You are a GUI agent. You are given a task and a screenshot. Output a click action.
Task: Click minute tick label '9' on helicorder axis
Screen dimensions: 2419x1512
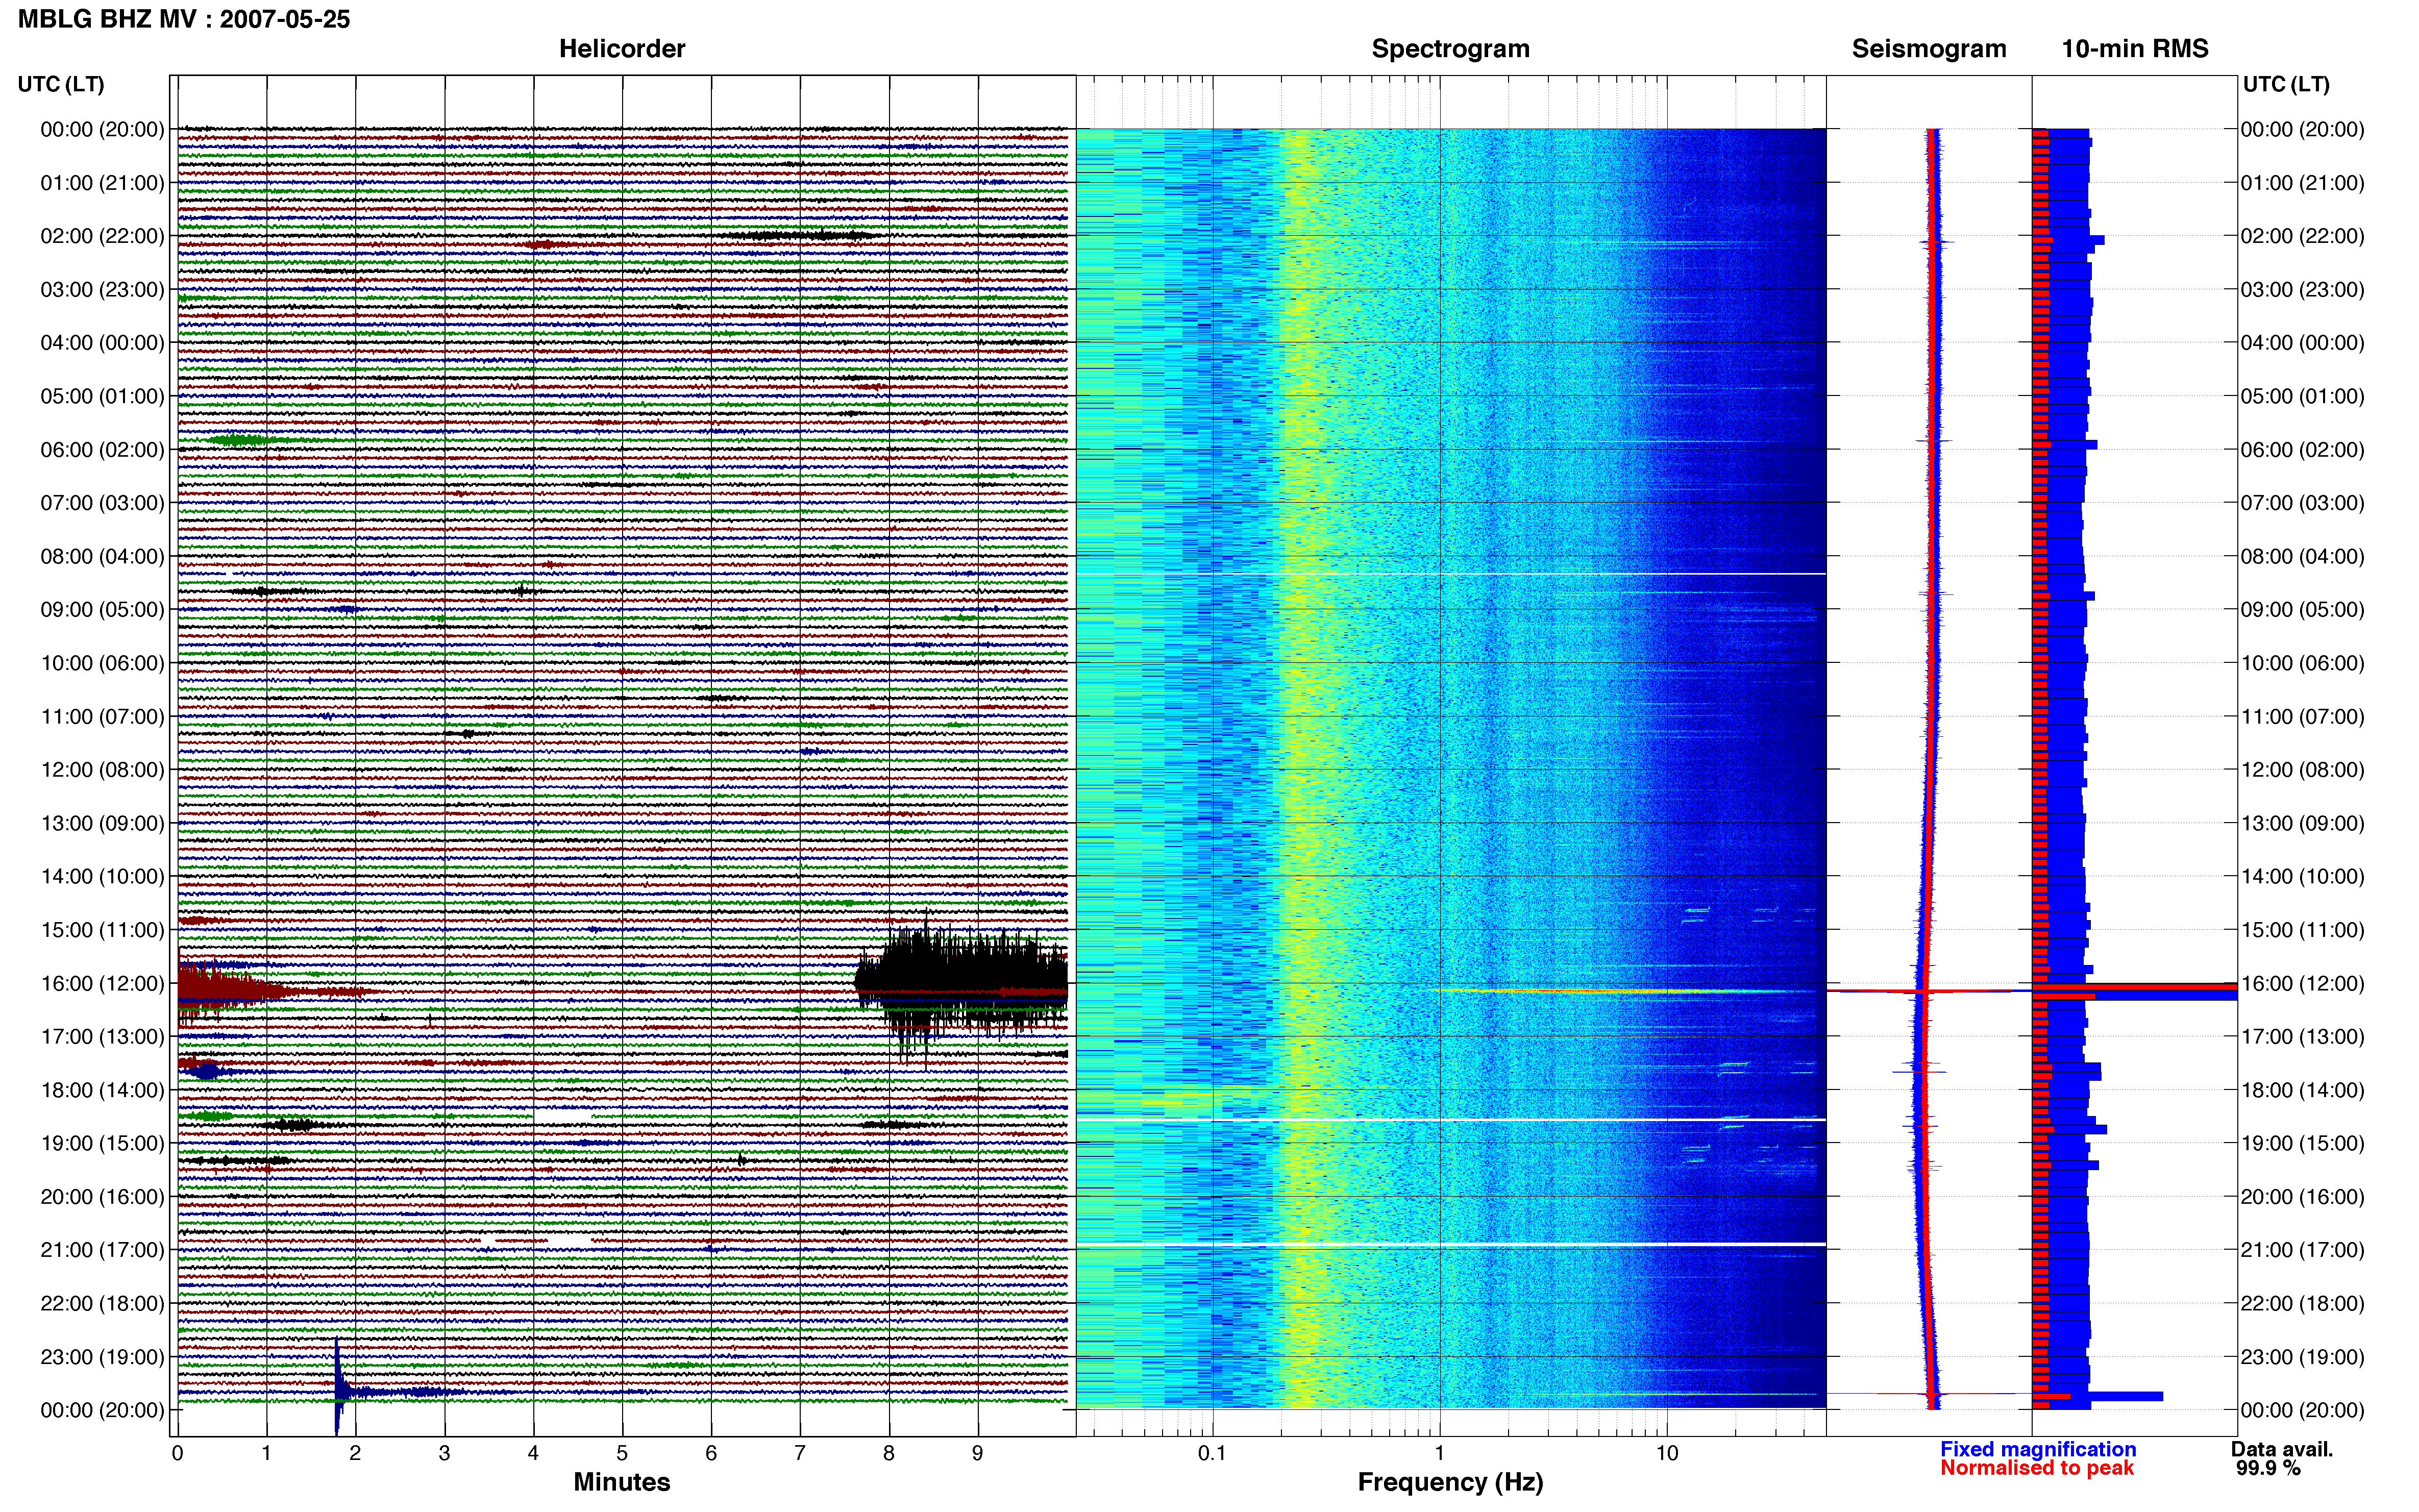[x=977, y=1453]
